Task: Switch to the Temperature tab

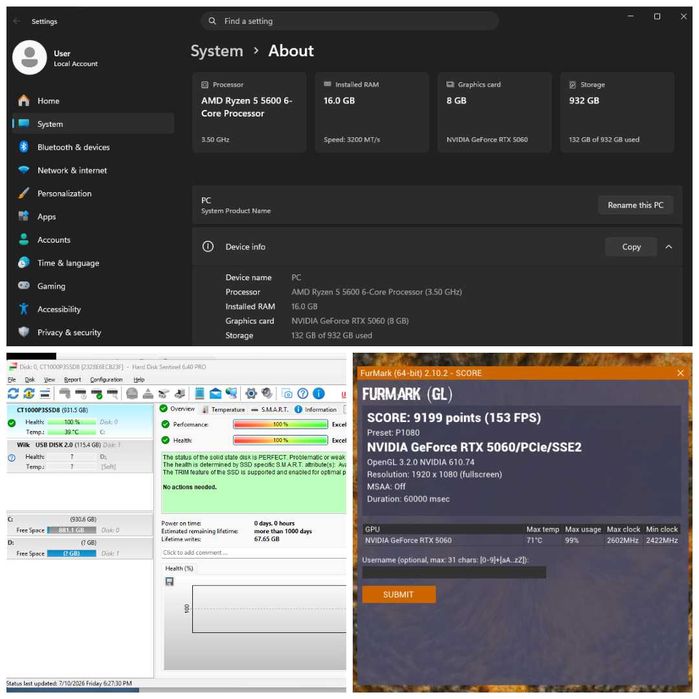Action: (x=223, y=409)
